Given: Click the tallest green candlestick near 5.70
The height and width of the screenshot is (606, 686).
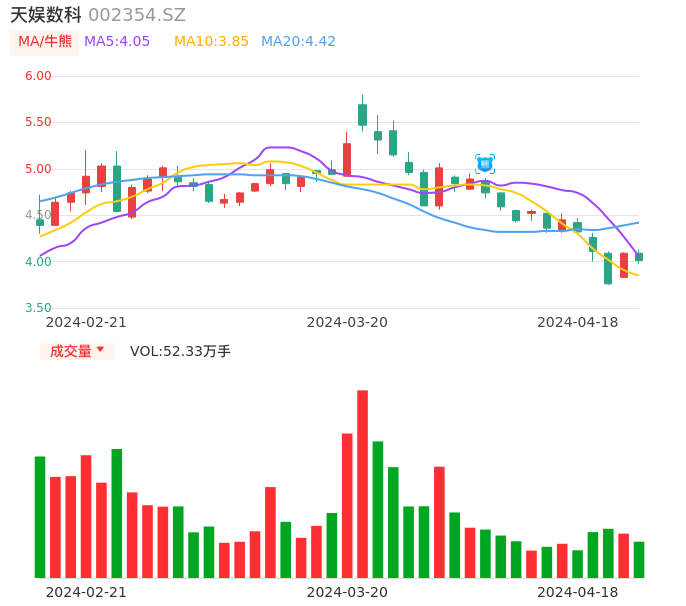Looking at the screenshot, I should (x=362, y=114).
